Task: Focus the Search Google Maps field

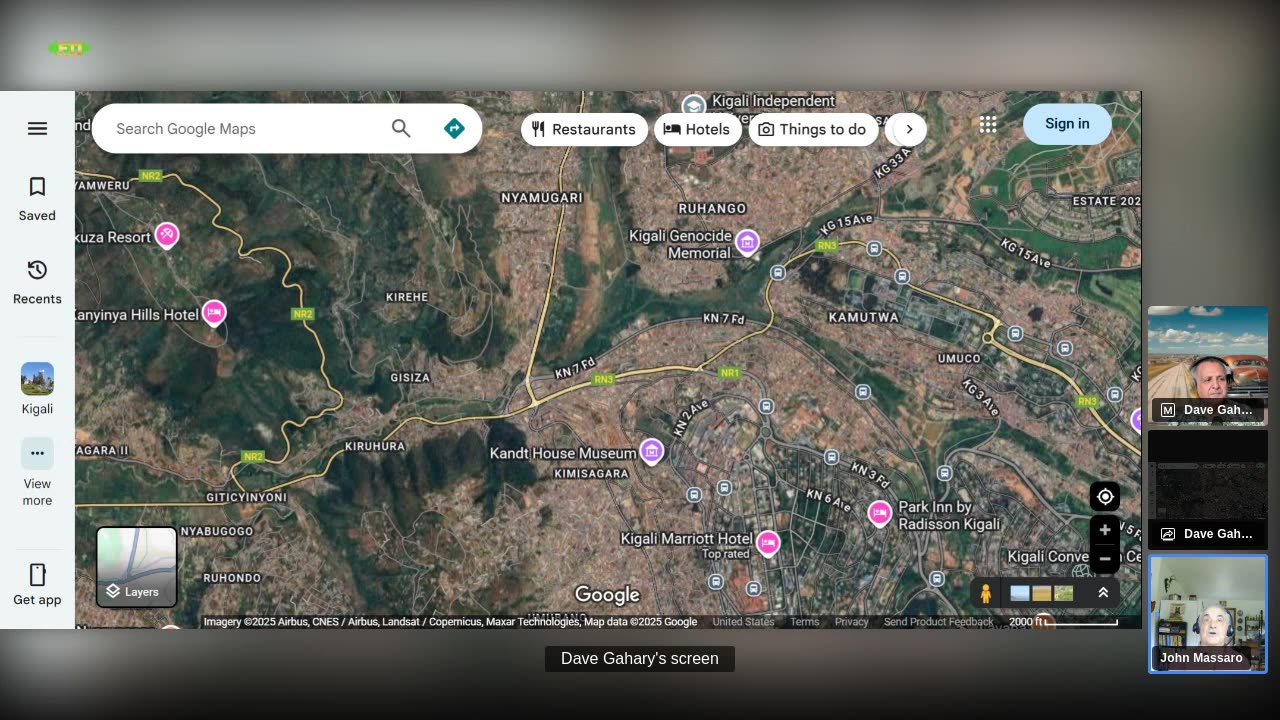Action: click(x=240, y=129)
